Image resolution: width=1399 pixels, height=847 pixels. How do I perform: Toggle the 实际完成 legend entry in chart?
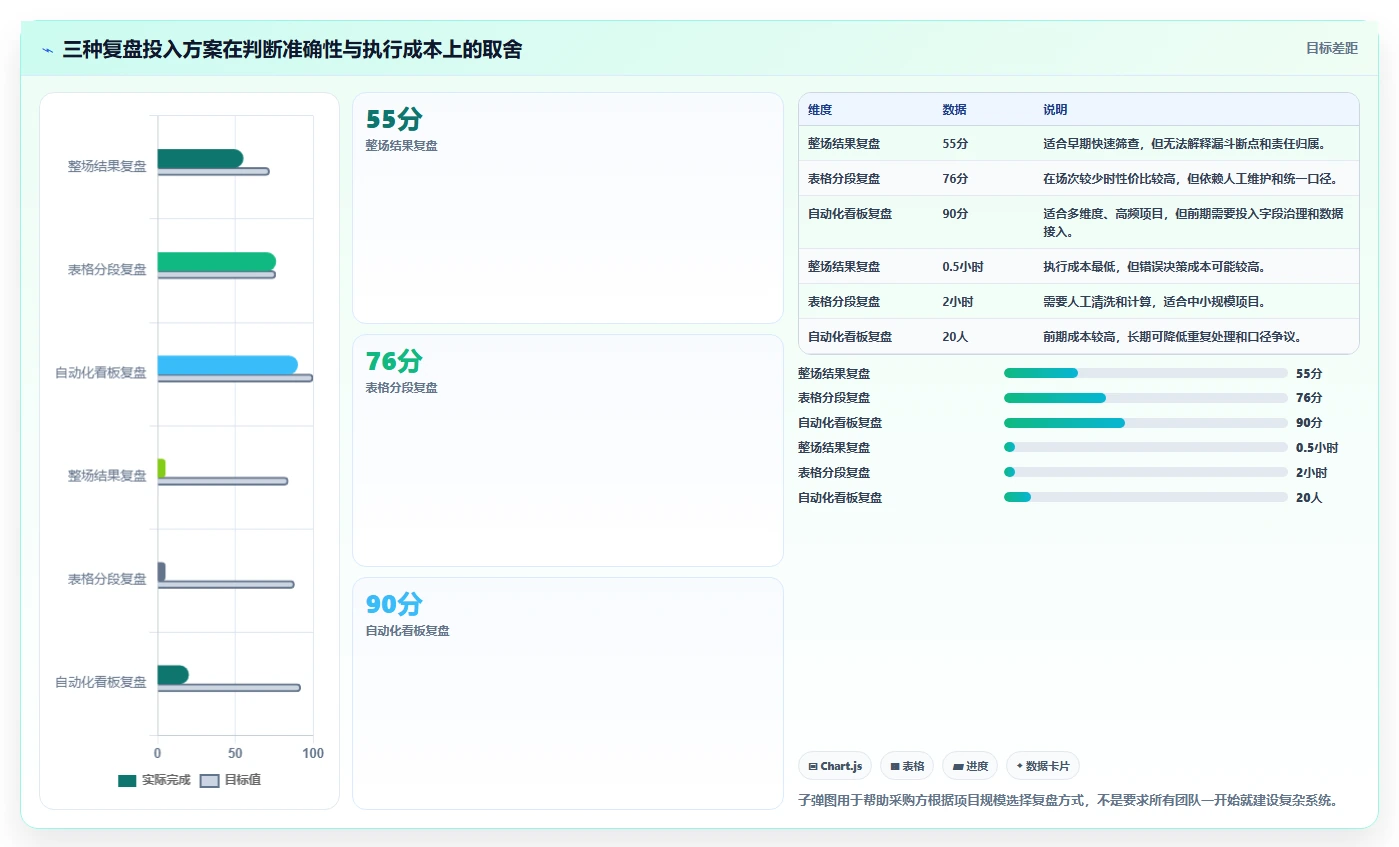coord(154,780)
